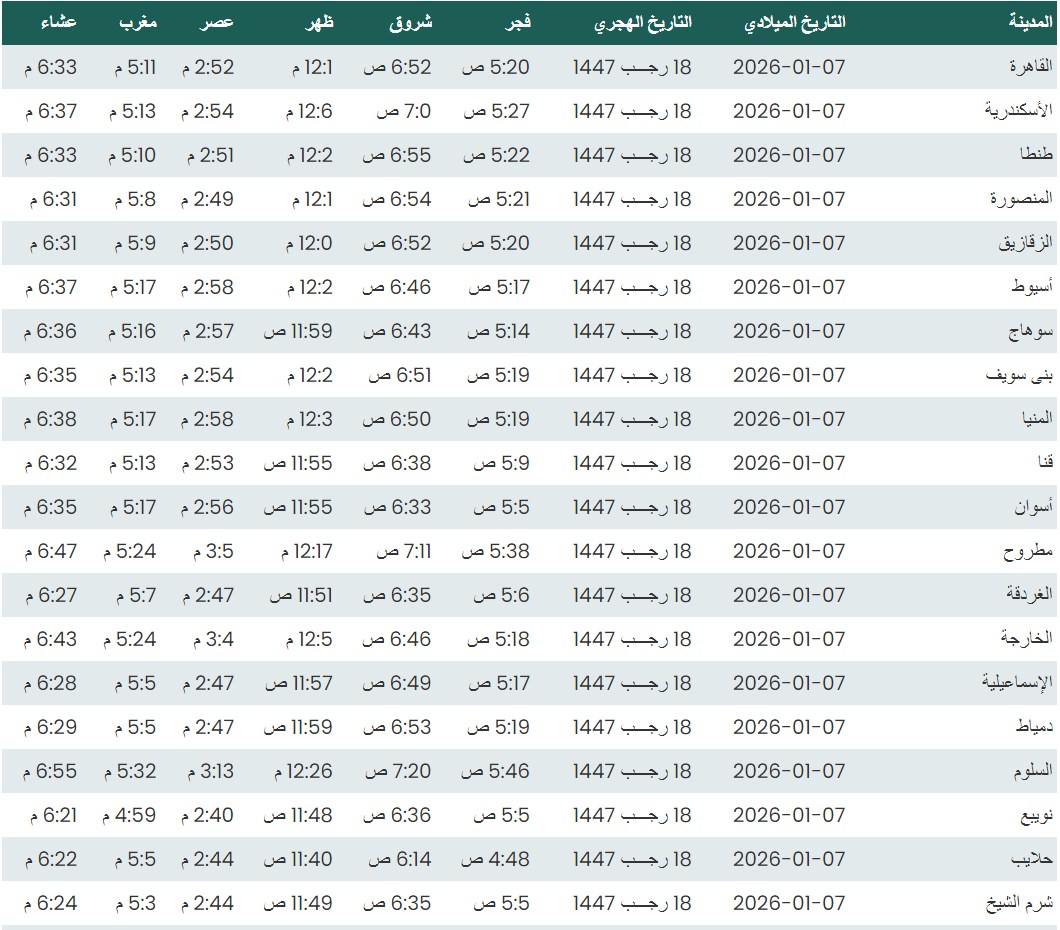Click the Hijri date in طنطا row
Image resolution: width=1060 pixels, height=930 pixels.
(632, 155)
